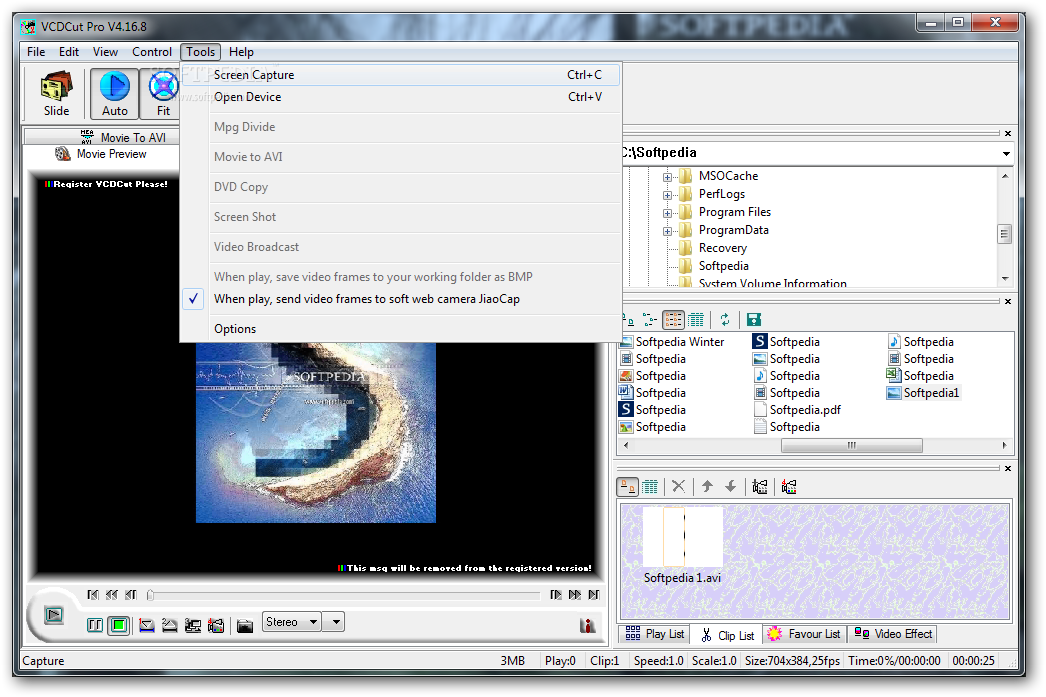Click the computer icon numbered 3
The image size is (1046, 697).
point(193,625)
